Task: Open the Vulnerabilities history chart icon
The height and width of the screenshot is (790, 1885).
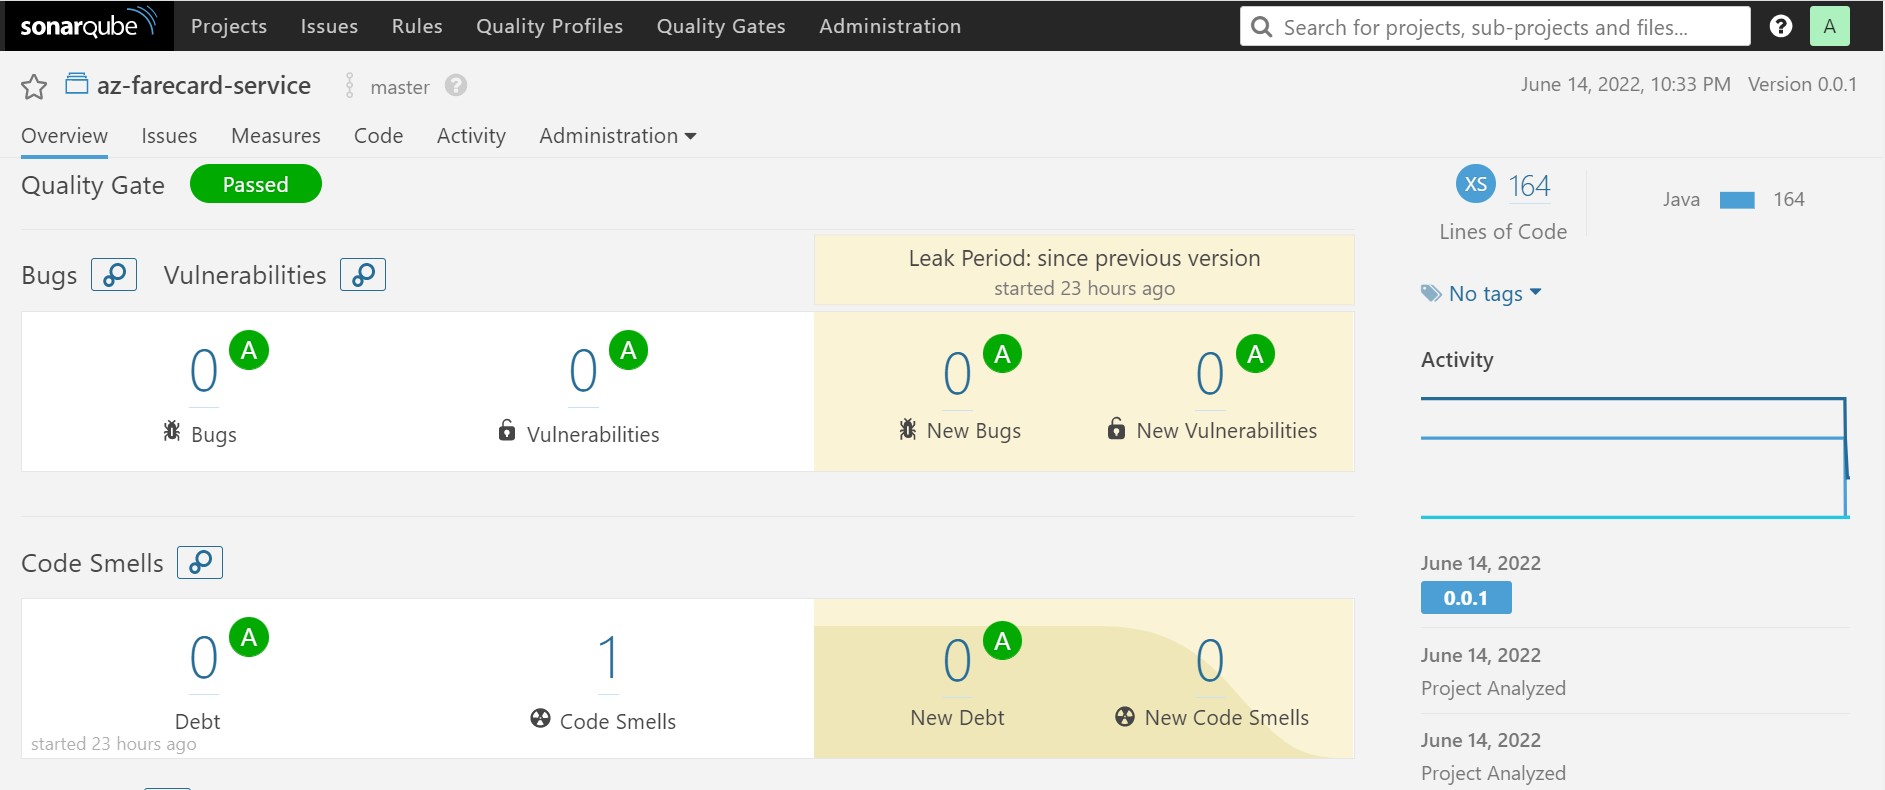Action: pos(363,274)
